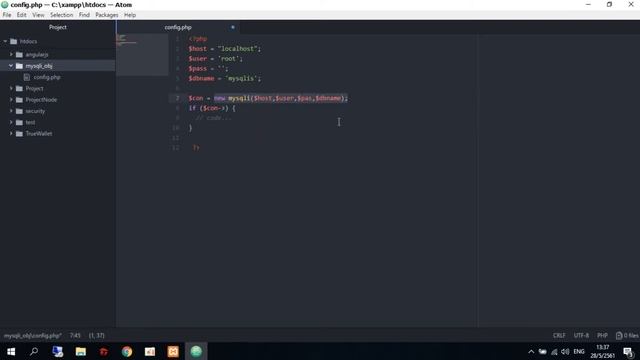Image resolution: width=640 pixels, height=360 pixels.
Task: Open the taskbar icon right of Chrome
Action: point(150,351)
